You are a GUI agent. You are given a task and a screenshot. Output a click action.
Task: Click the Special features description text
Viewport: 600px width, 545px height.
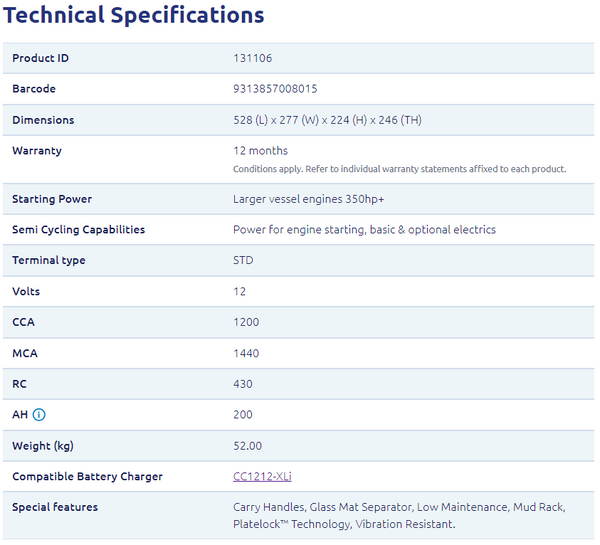click(x=400, y=516)
